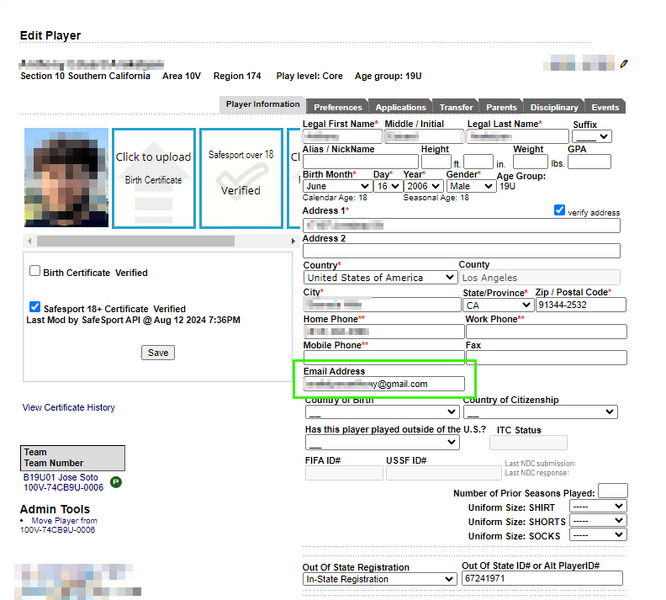Viewport: 666px width, 600px height.
Task: Switch to the Applications tab
Action: coord(401,107)
